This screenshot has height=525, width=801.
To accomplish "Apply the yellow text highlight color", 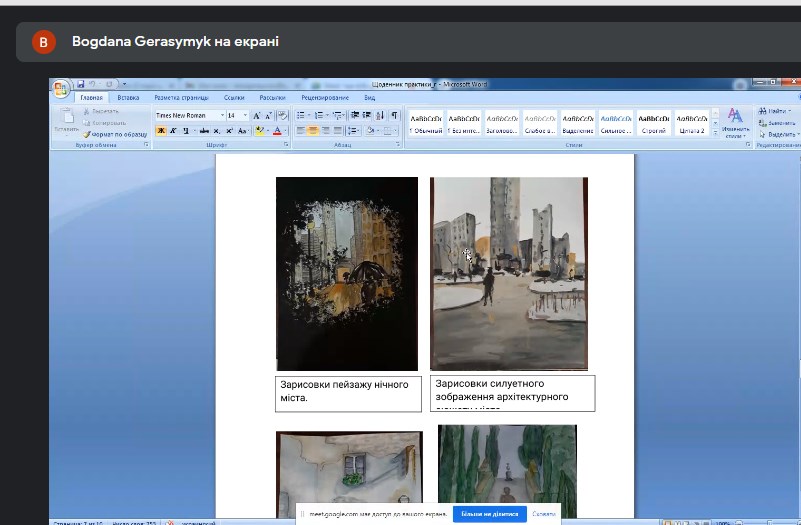I will coord(260,131).
